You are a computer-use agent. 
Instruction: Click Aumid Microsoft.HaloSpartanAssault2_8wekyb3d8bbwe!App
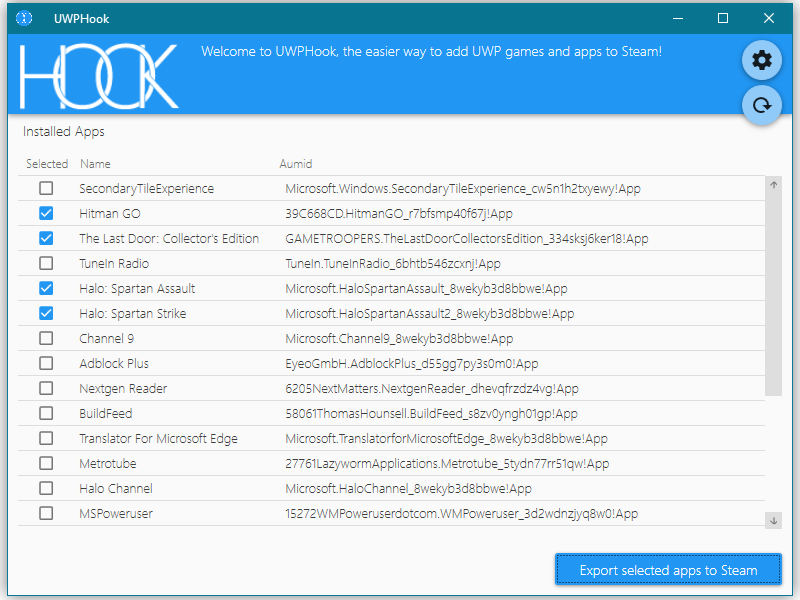point(430,314)
